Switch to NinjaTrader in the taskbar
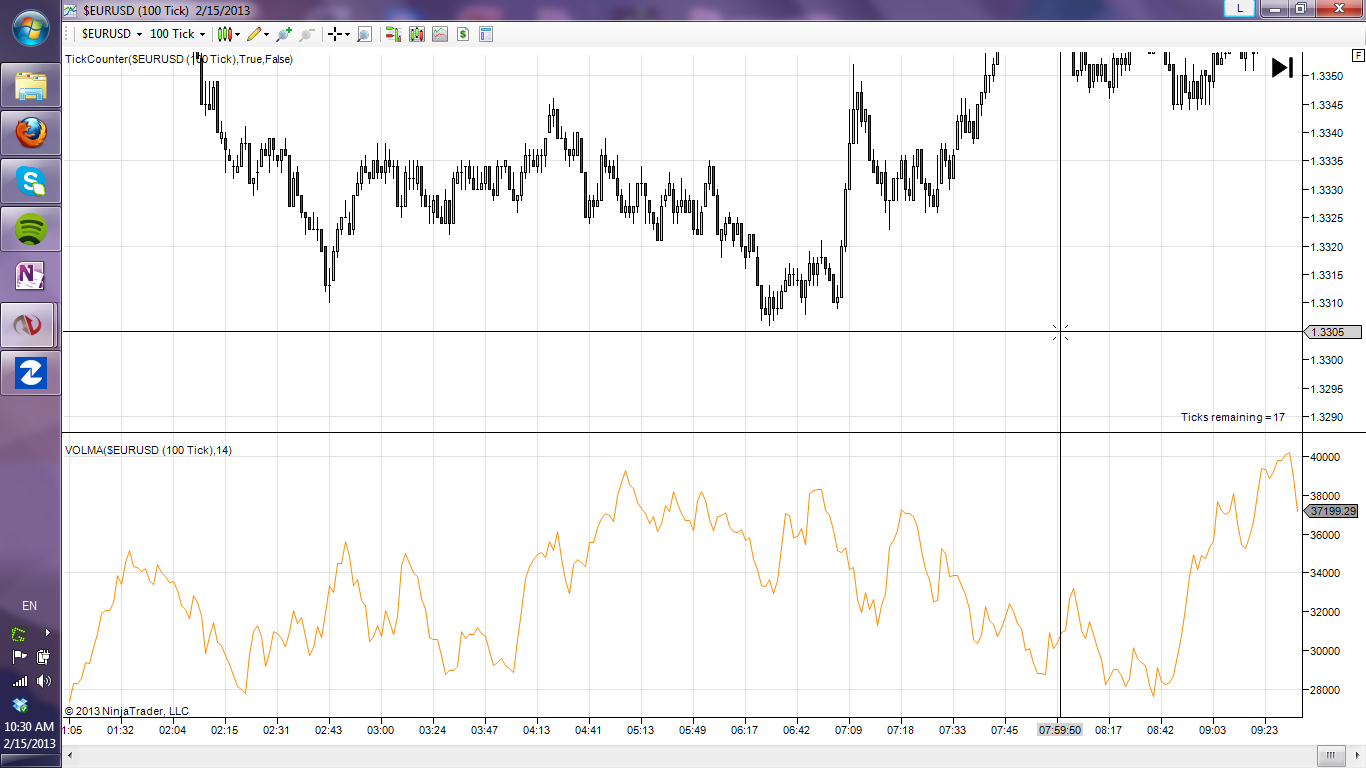This screenshot has width=1366, height=768. [30, 325]
